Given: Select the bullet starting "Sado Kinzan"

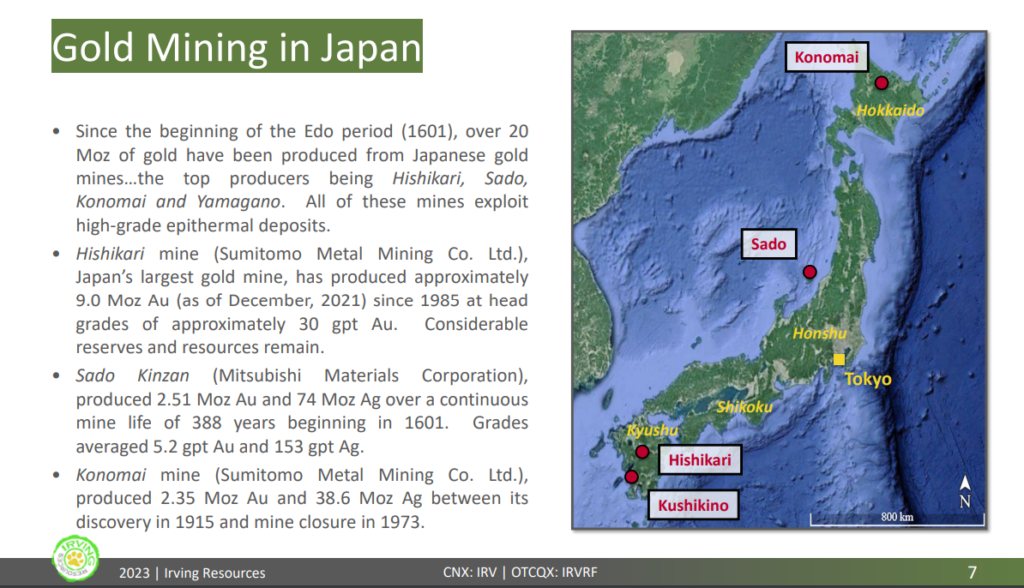Looking at the screenshot, I should (x=302, y=411).
